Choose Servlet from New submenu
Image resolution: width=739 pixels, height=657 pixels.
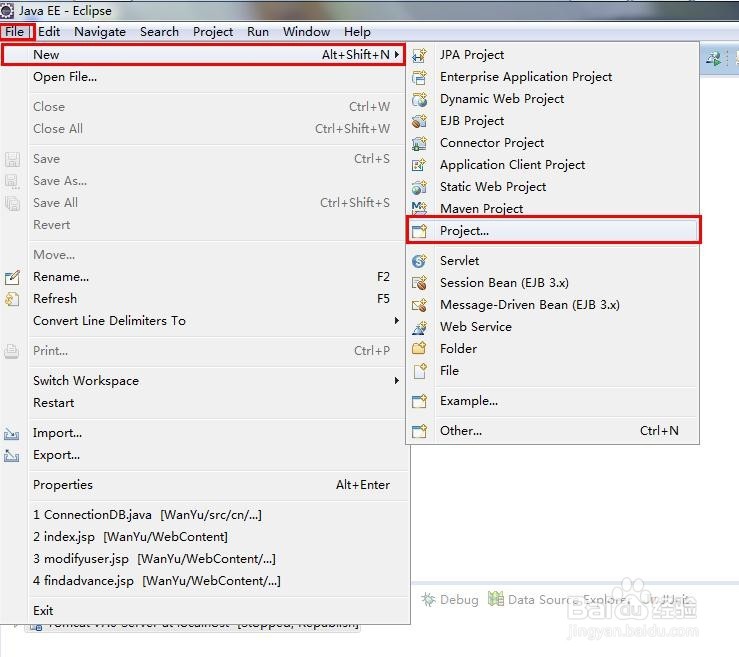[552, 261]
